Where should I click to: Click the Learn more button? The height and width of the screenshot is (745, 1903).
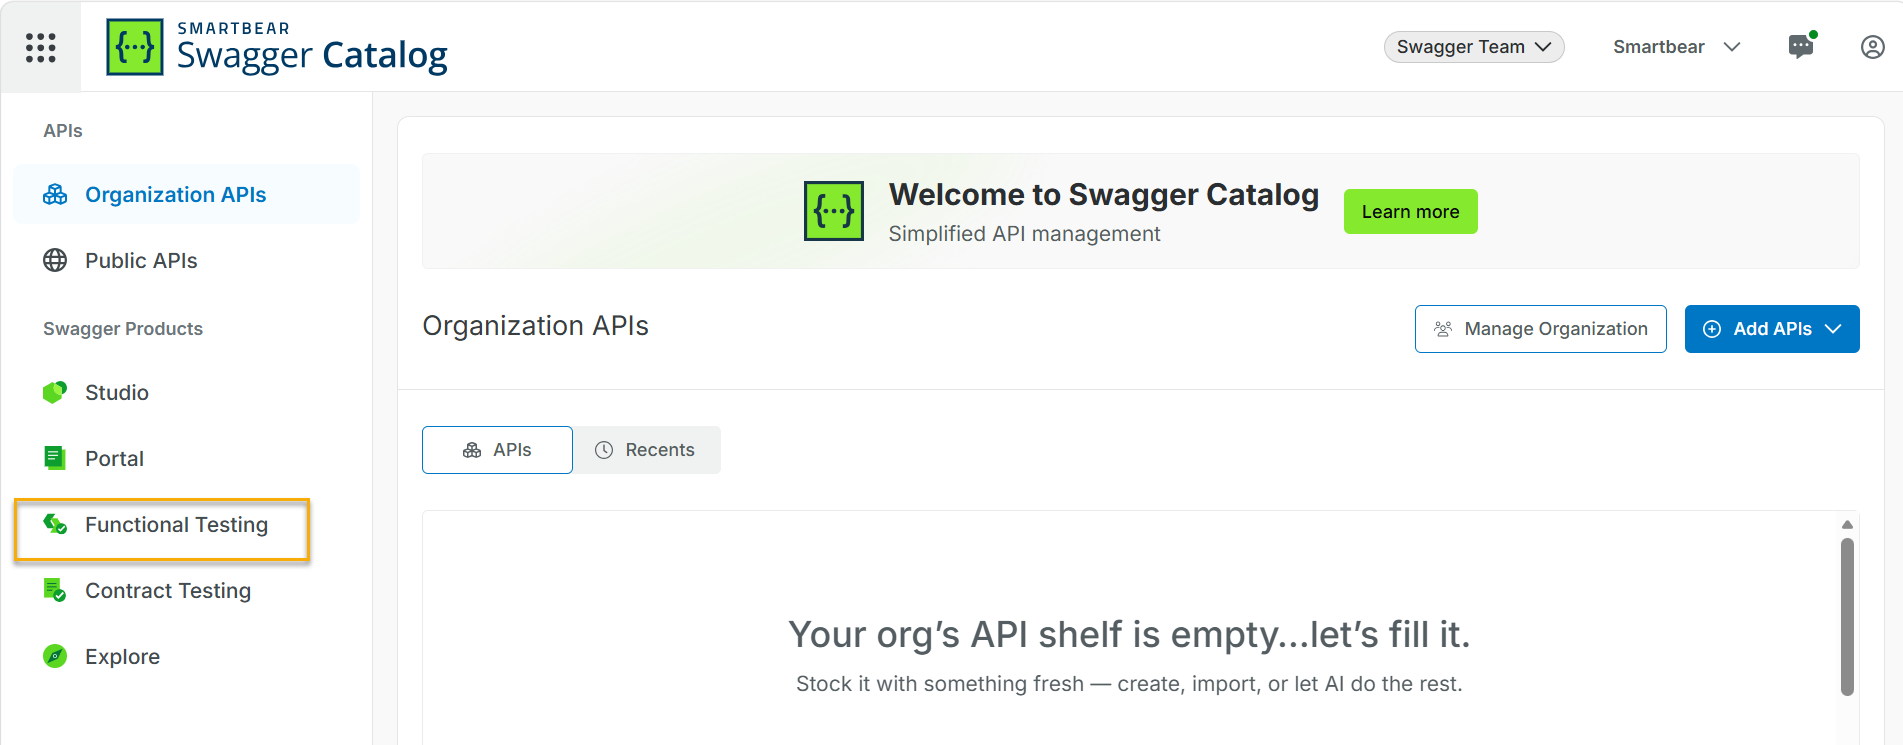coord(1410,212)
